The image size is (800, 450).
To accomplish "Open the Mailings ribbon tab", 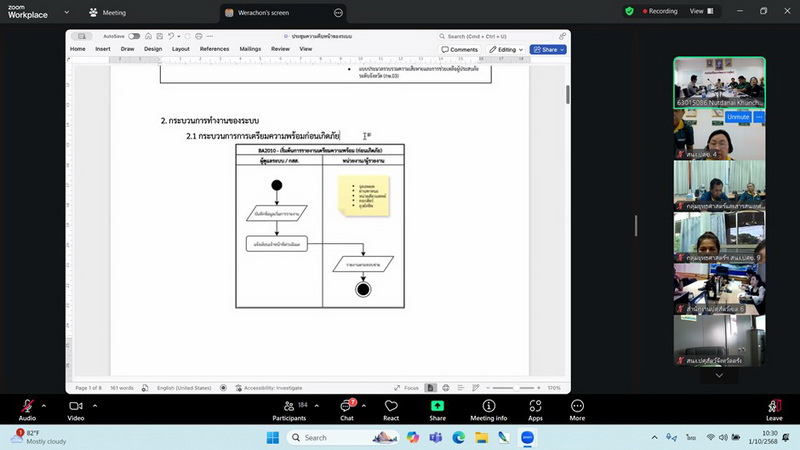I will pos(250,48).
